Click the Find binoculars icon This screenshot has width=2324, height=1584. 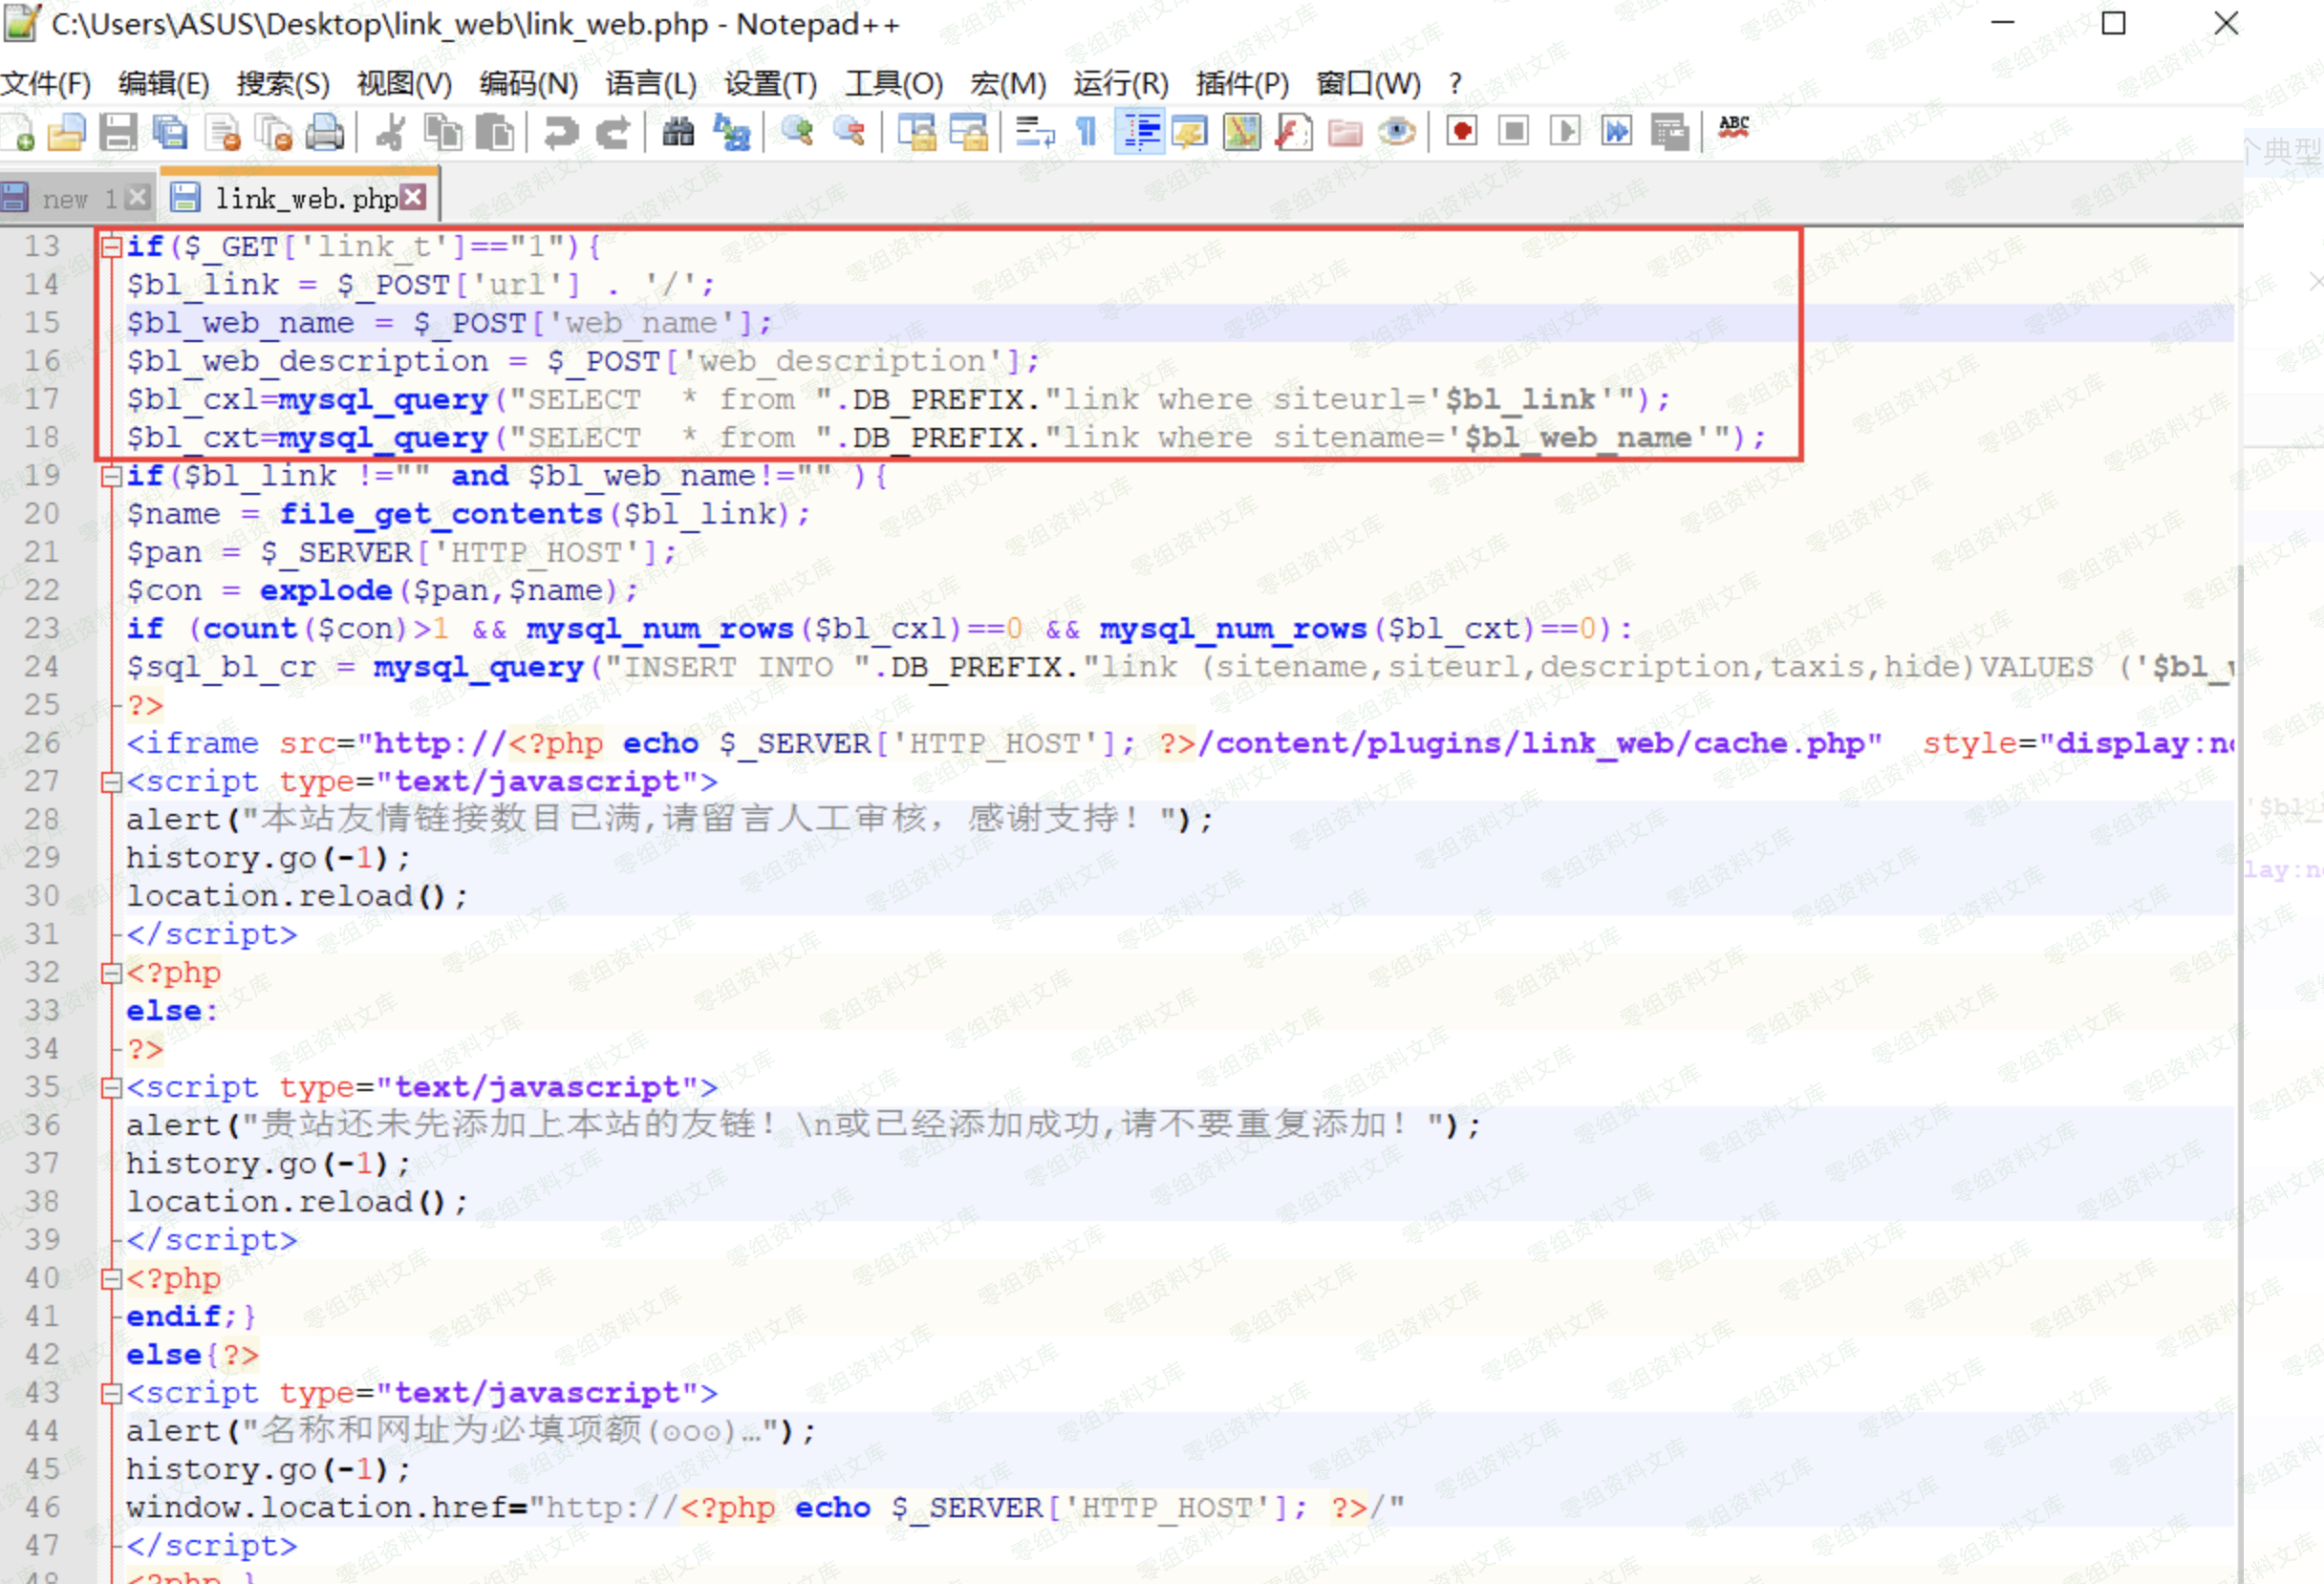pyautogui.click(x=678, y=132)
